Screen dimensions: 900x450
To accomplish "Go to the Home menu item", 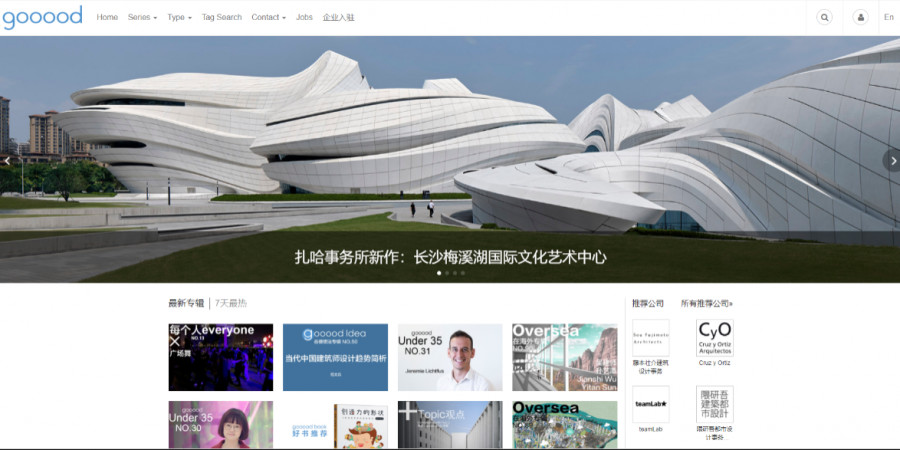I will (x=107, y=17).
